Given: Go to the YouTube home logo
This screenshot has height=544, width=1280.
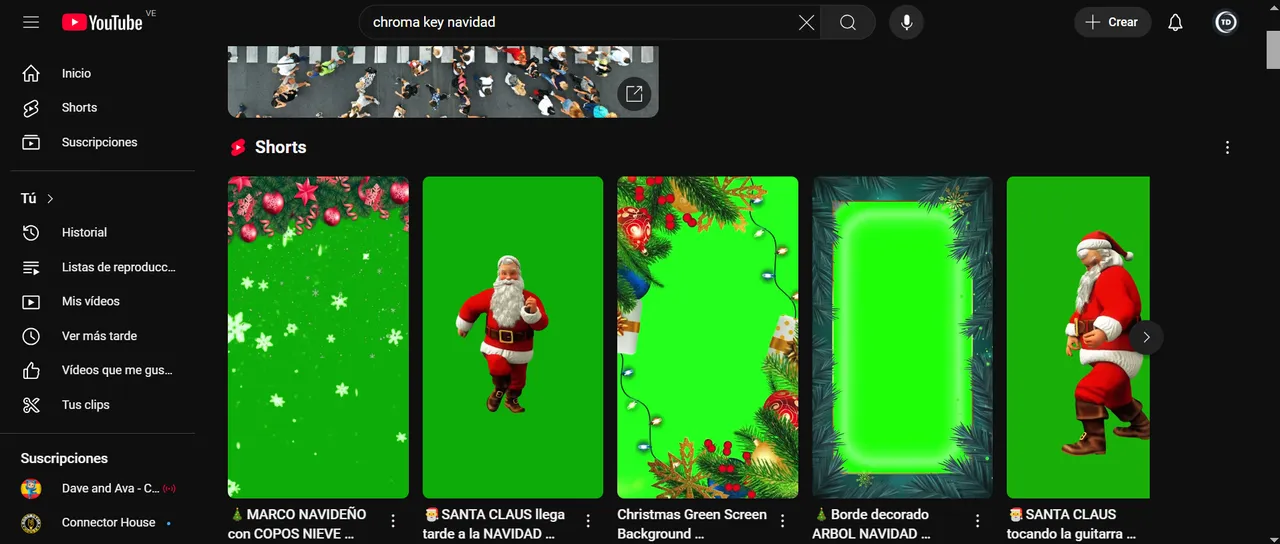Looking at the screenshot, I should (102, 22).
